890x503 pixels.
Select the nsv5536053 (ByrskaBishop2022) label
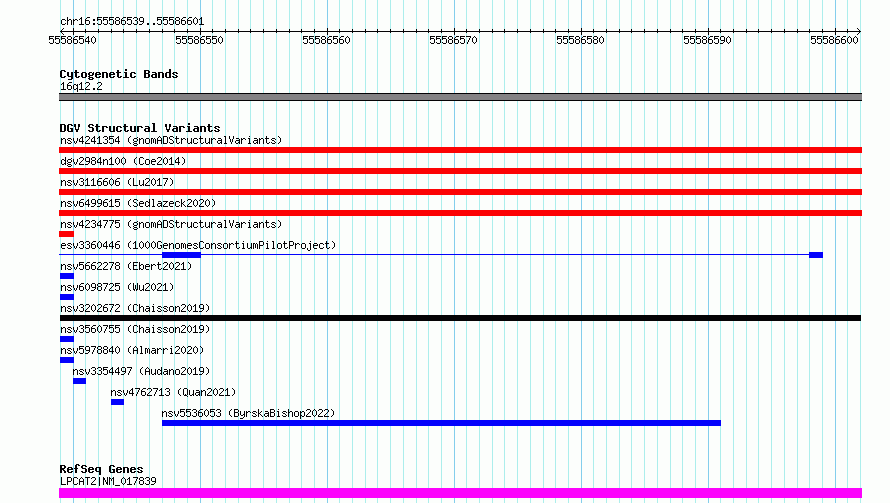click(x=248, y=413)
